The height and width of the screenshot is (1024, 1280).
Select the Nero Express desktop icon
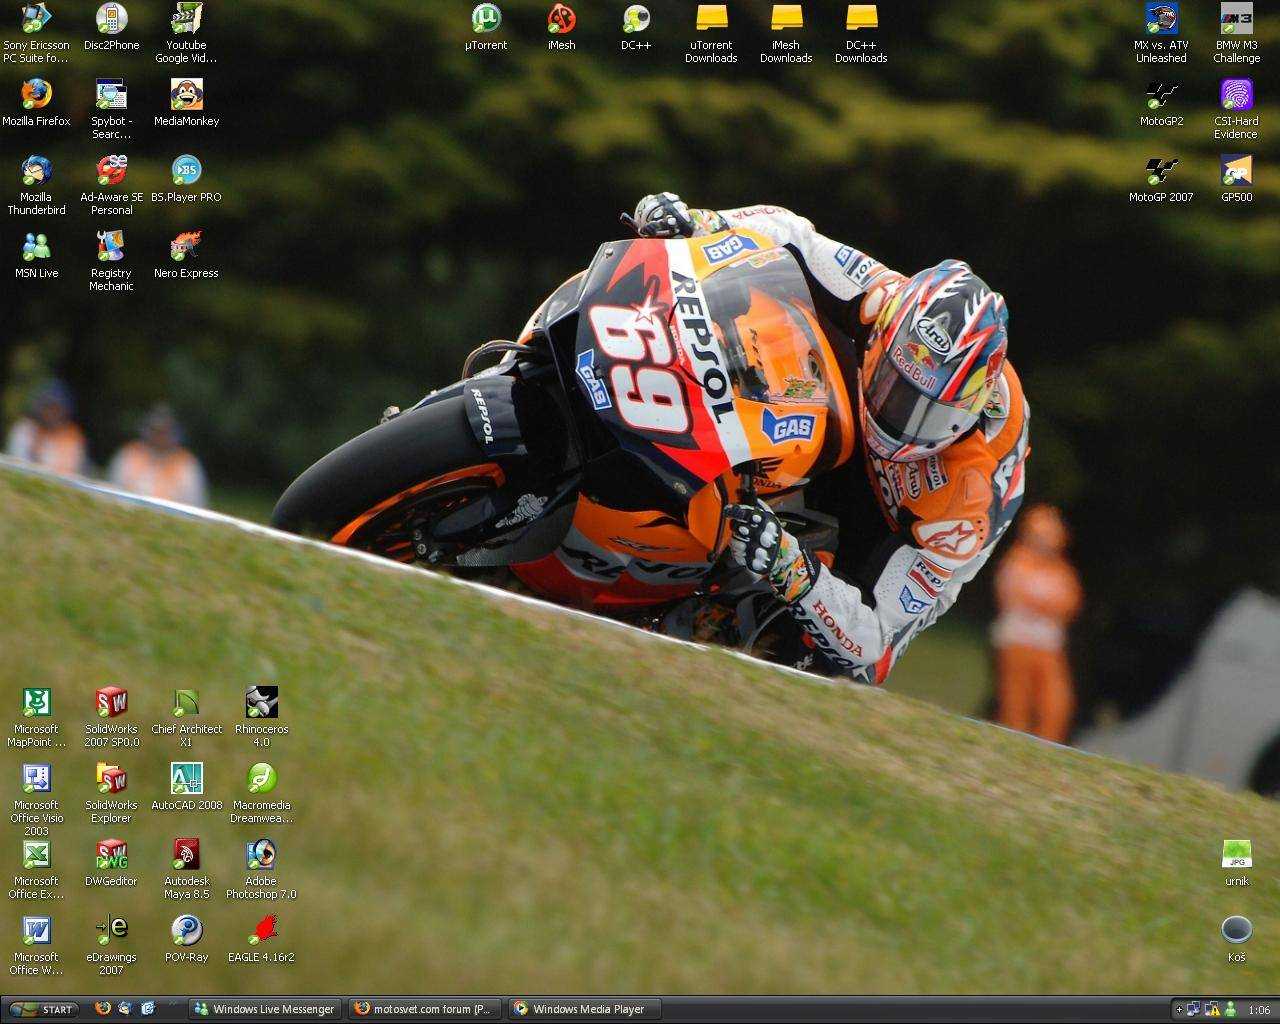click(186, 255)
